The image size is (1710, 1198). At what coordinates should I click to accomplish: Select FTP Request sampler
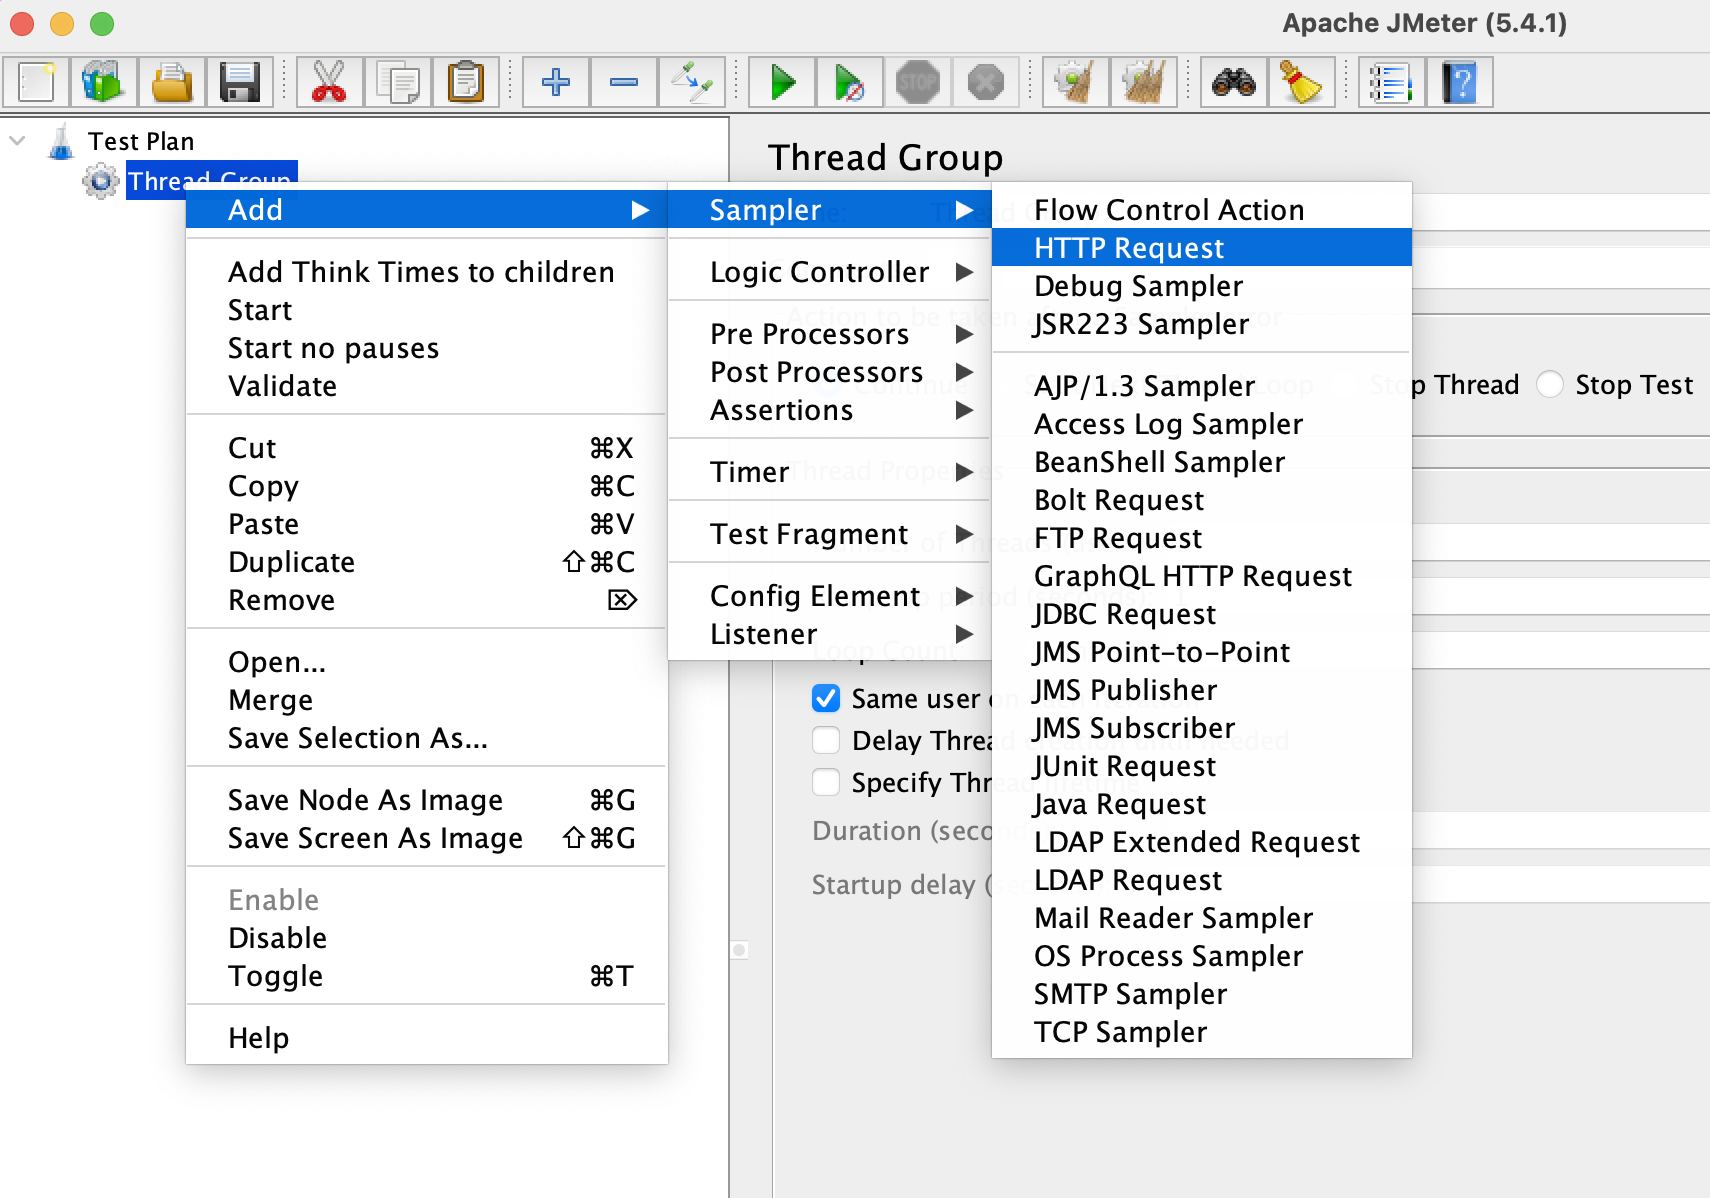(1202, 538)
